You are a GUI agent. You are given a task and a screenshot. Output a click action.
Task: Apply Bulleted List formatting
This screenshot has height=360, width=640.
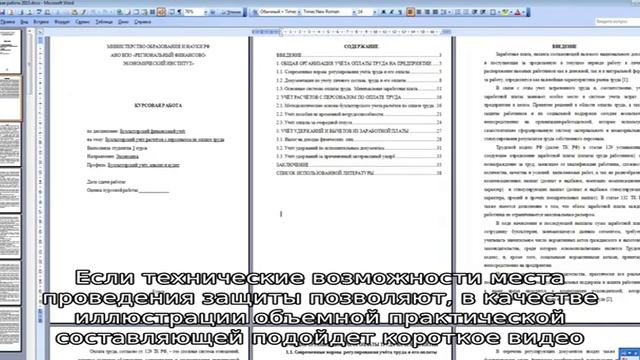[x=466, y=12]
